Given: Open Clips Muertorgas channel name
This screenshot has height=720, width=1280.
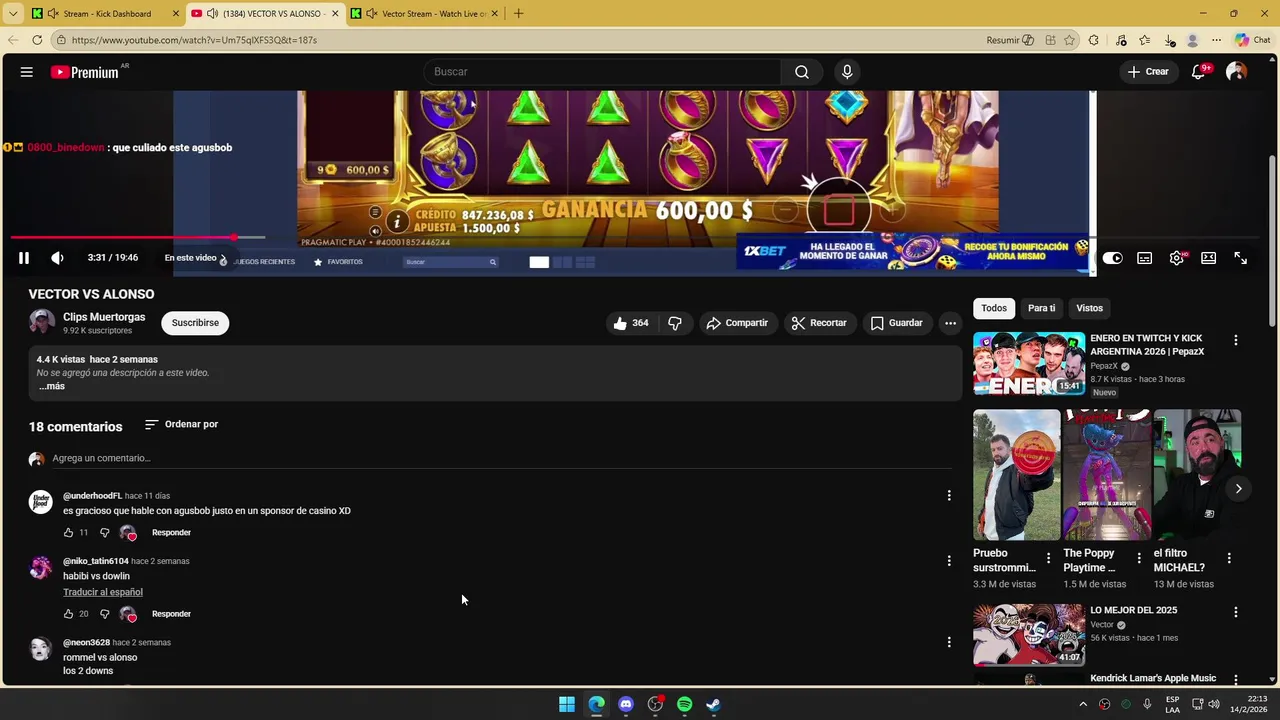Looking at the screenshot, I should (104, 317).
